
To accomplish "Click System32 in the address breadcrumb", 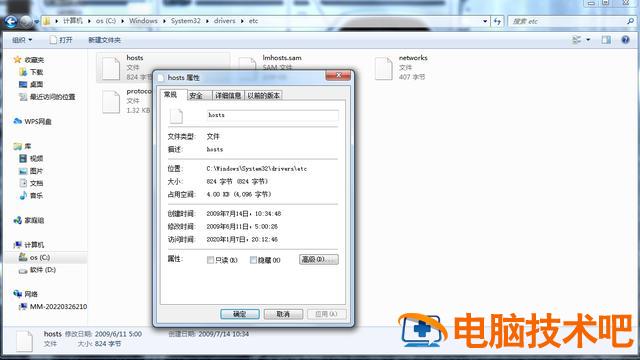I will coord(186,21).
